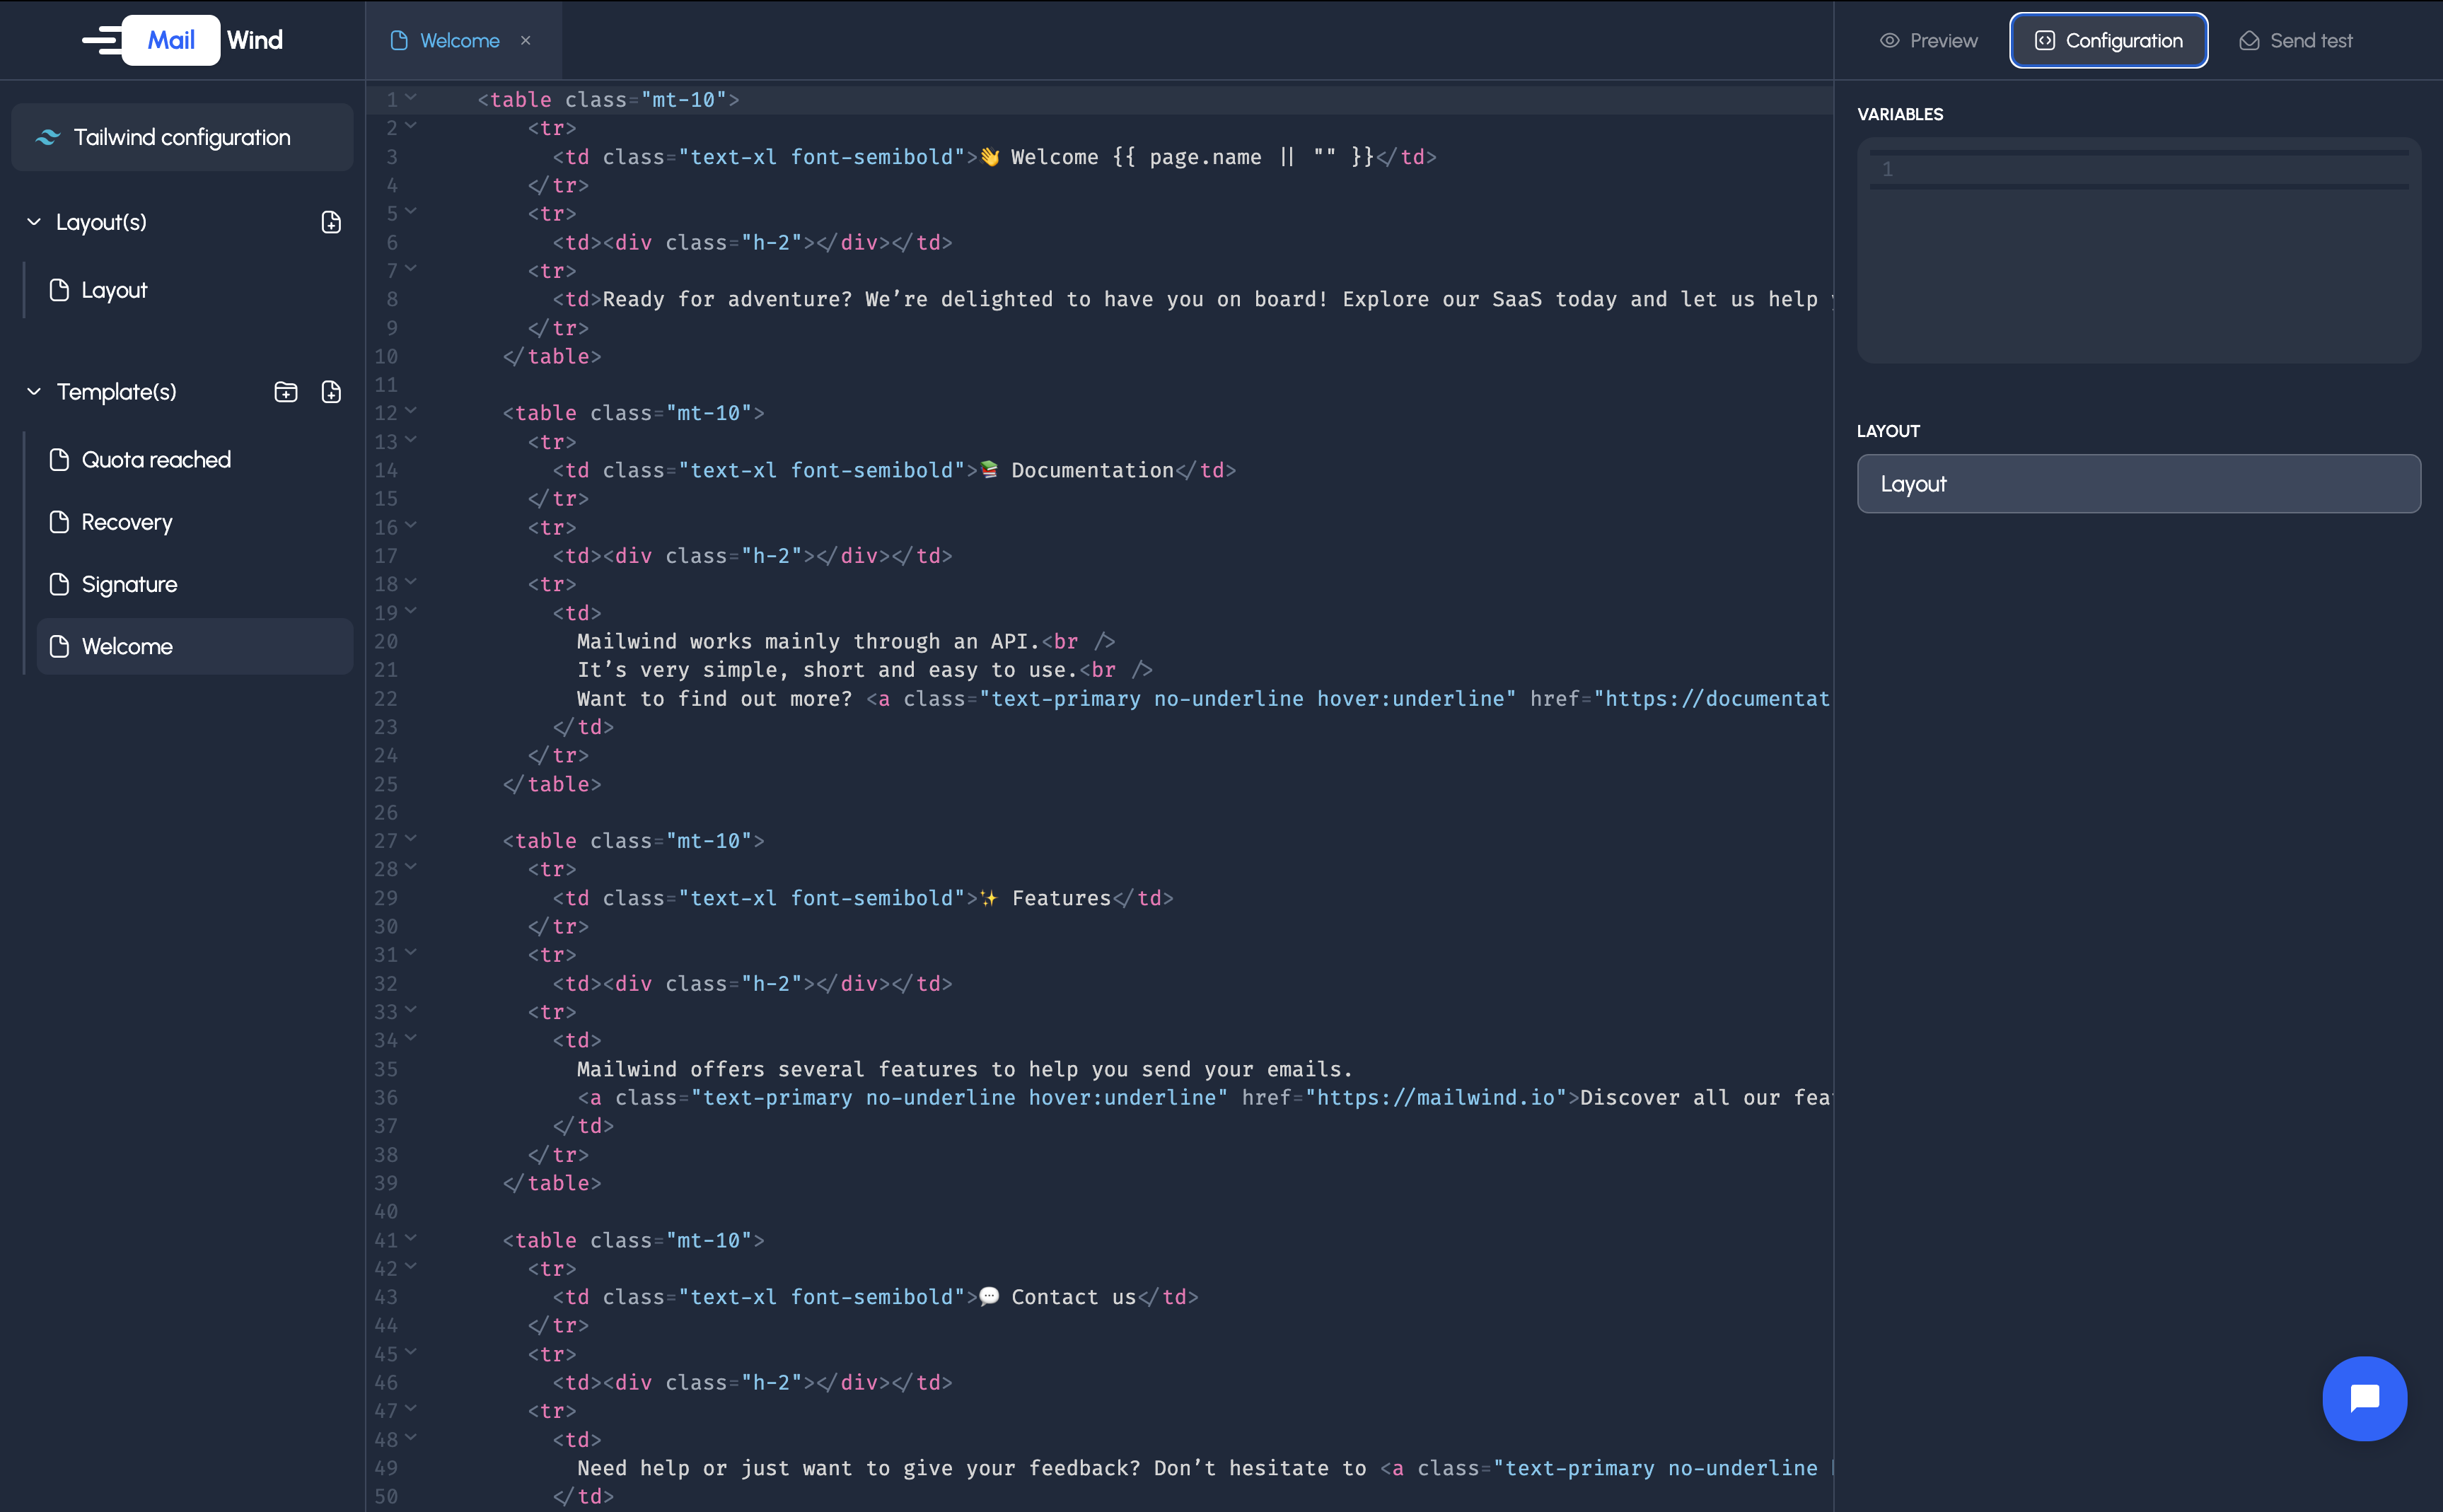Click the Welcome tab file icon
Viewport: 2443px width, 1512px height.
pyautogui.click(x=399, y=41)
